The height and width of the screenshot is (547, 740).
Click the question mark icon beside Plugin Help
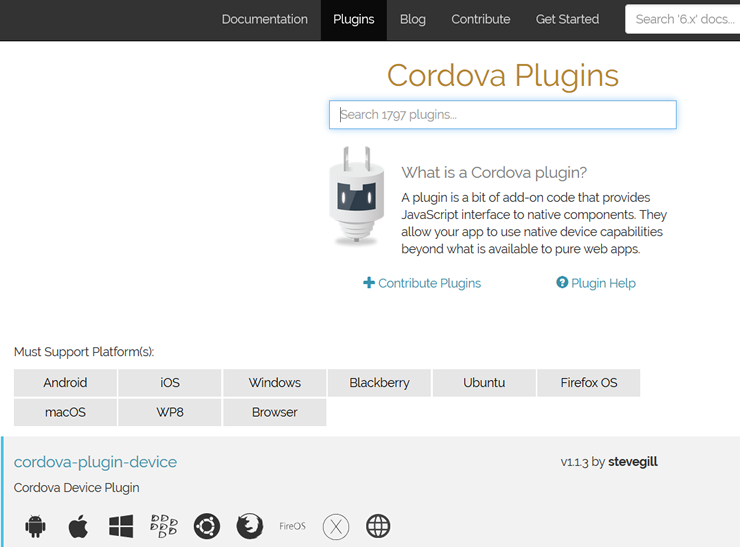562,282
